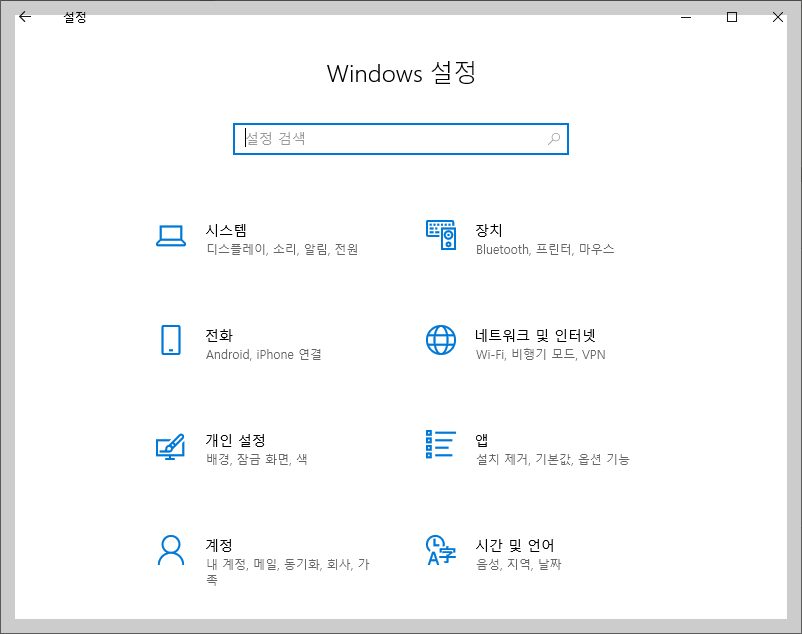Click the text Android, iPhone 연결
Image resolution: width=802 pixels, height=634 pixels.
(264, 354)
